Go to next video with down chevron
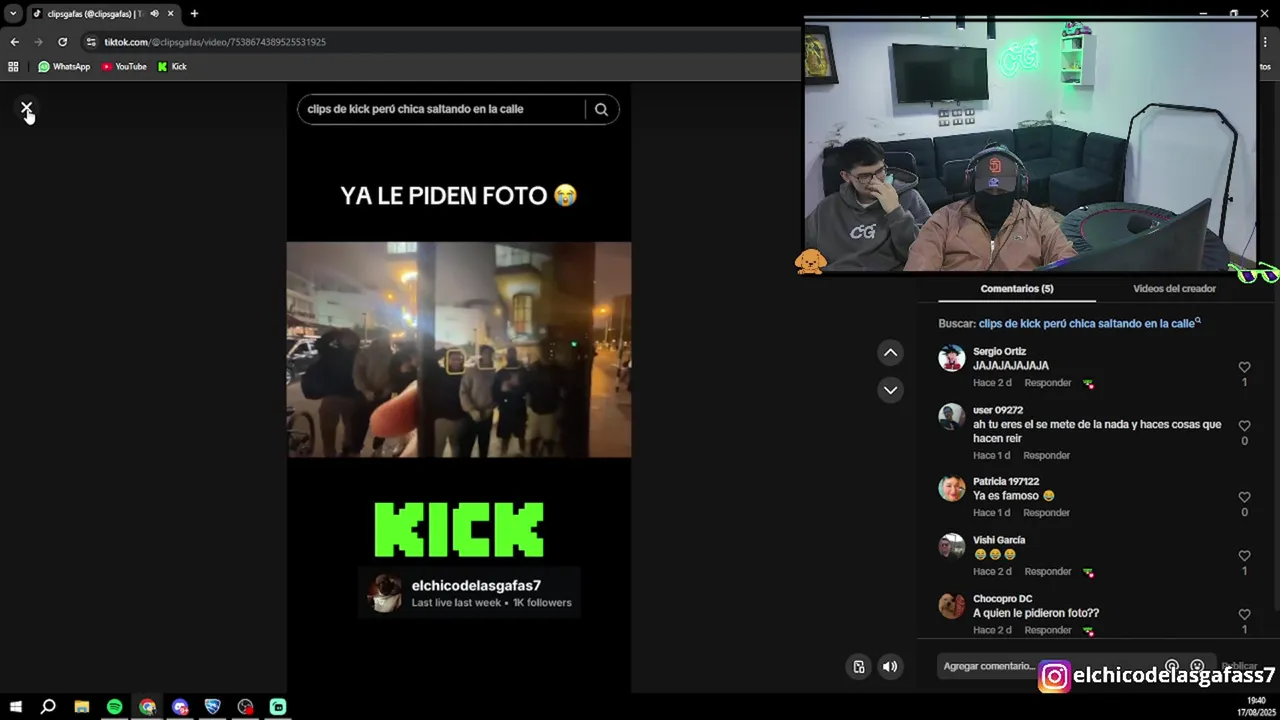The width and height of the screenshot is (1280, 720). click(x=890, y=390)
